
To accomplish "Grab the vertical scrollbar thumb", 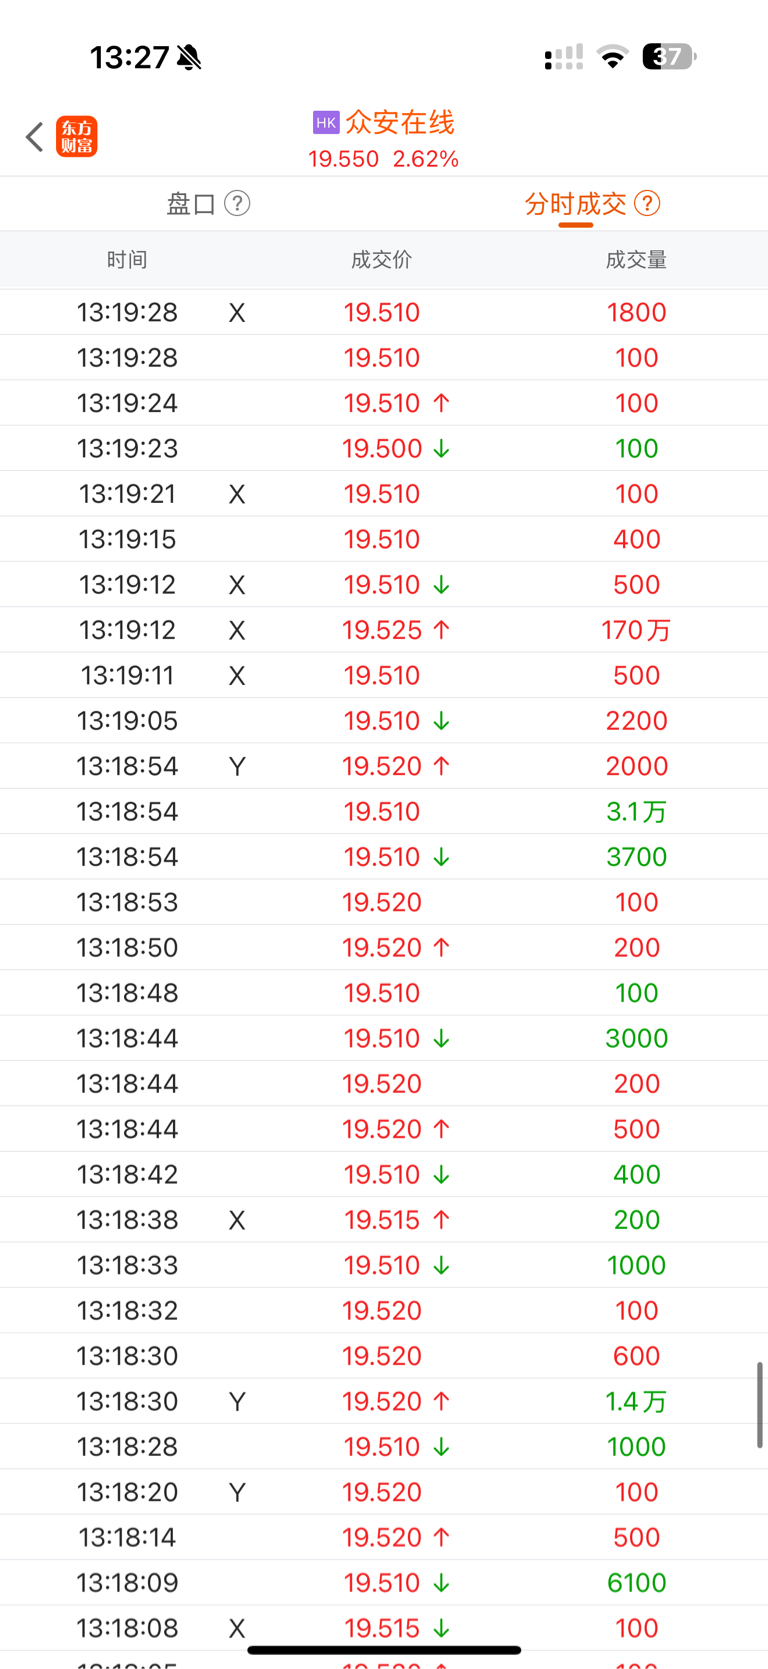I will pyautogui.click(x=760, y=1404).
